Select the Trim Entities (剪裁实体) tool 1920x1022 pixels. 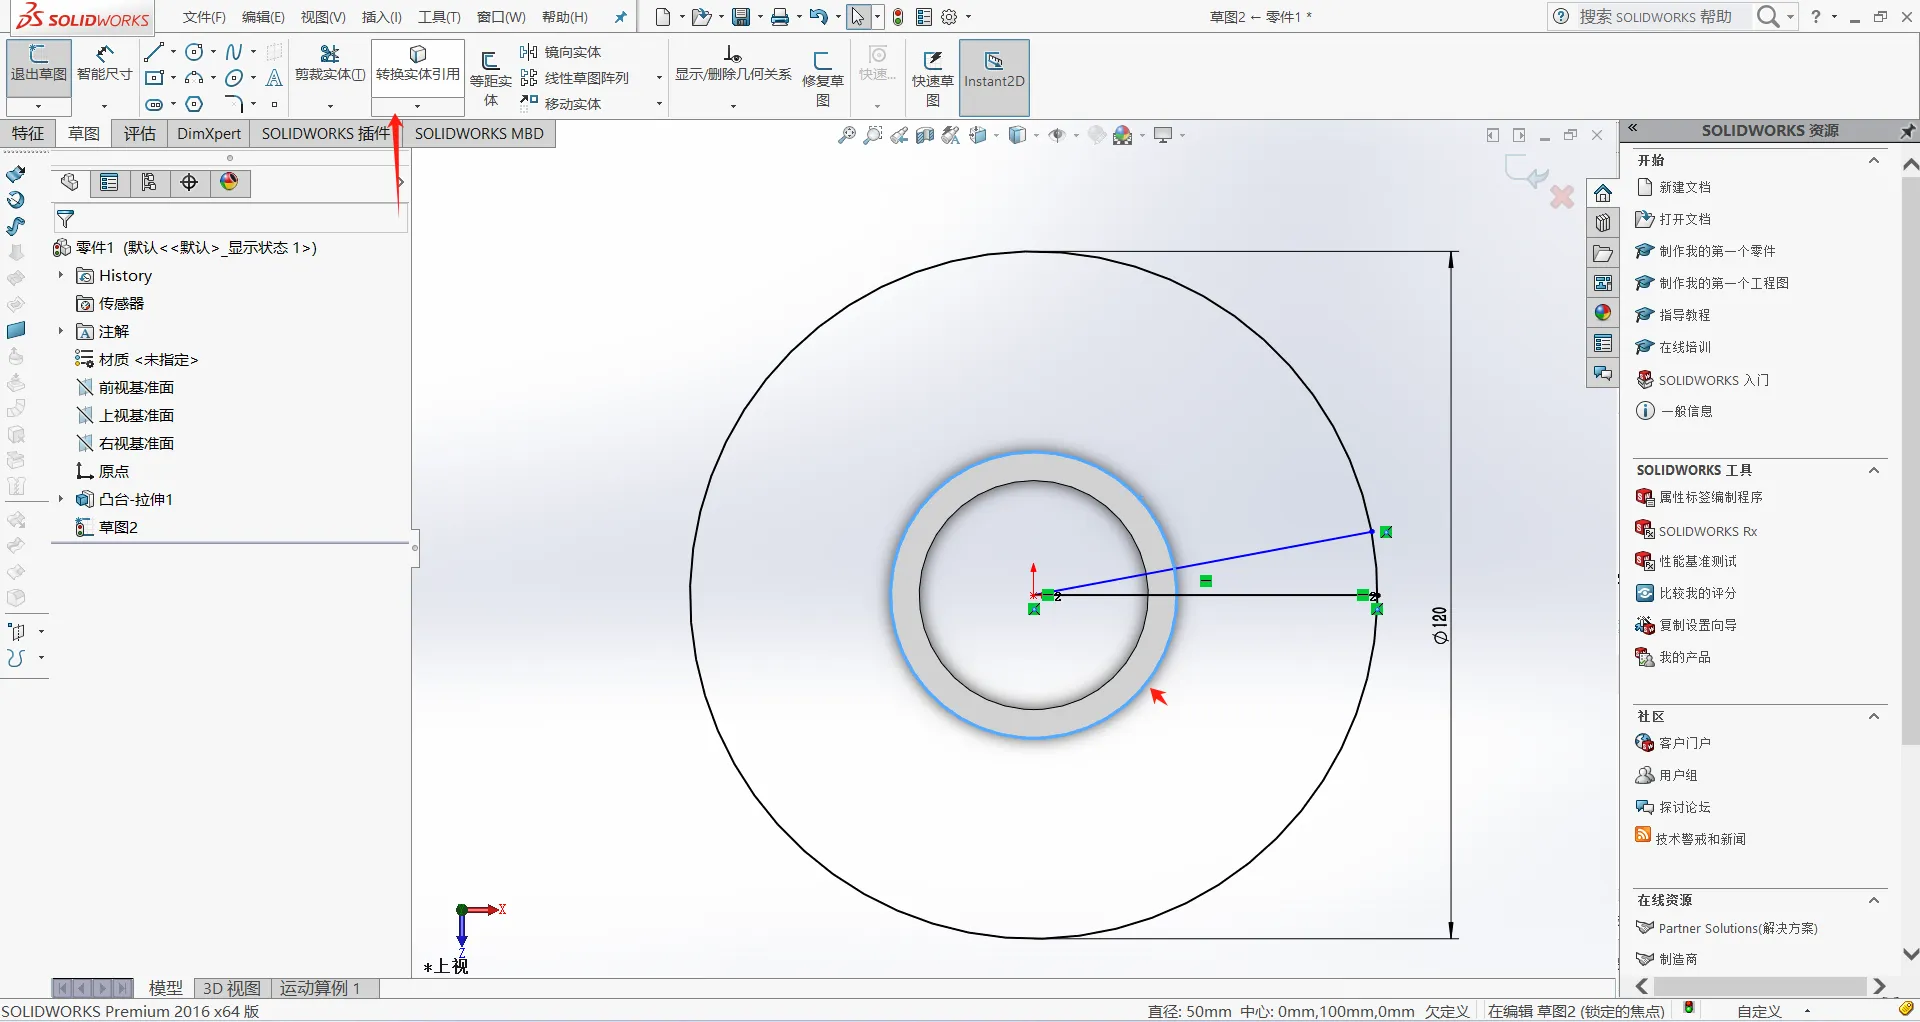[x=330, y=64]
